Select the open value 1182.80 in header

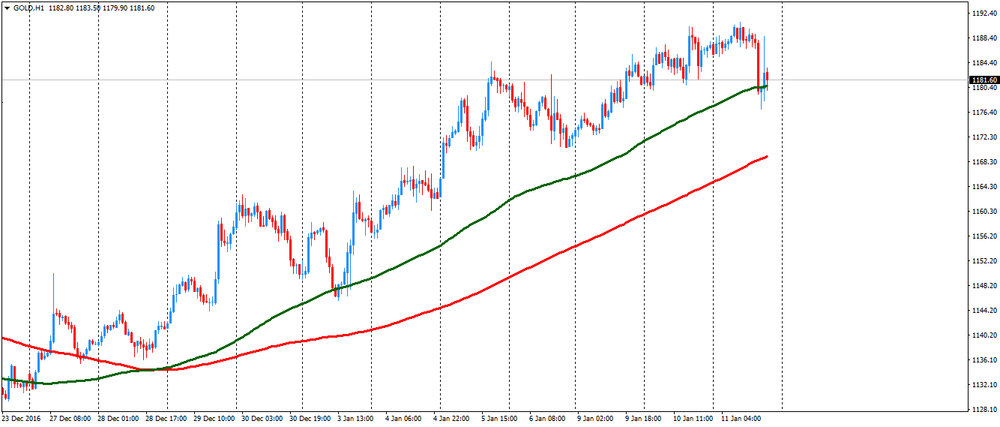(62, 8)
